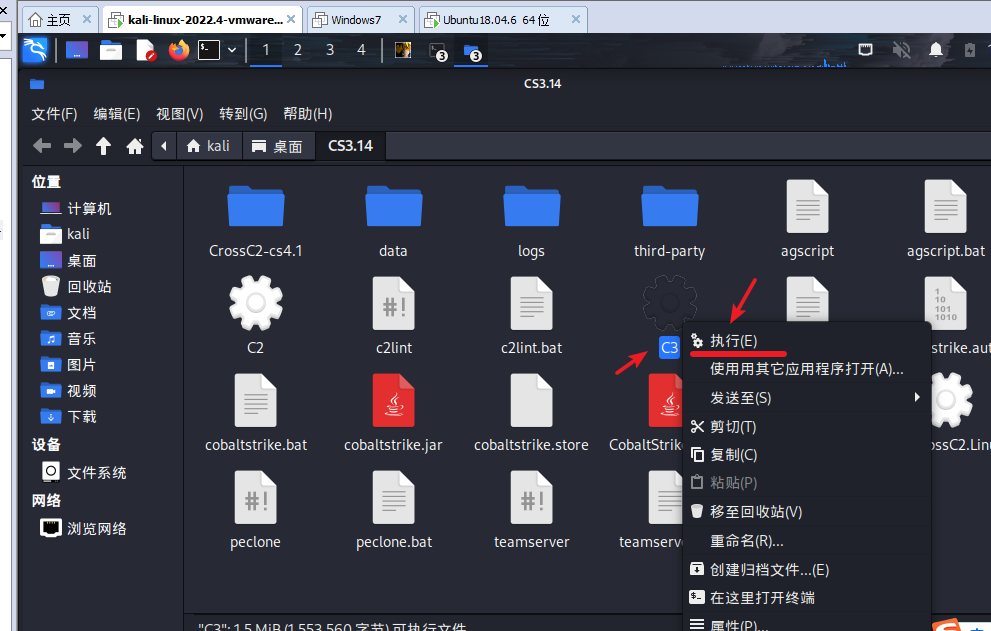
Task: Switch to workspace 1
Action: pos(266,50)
